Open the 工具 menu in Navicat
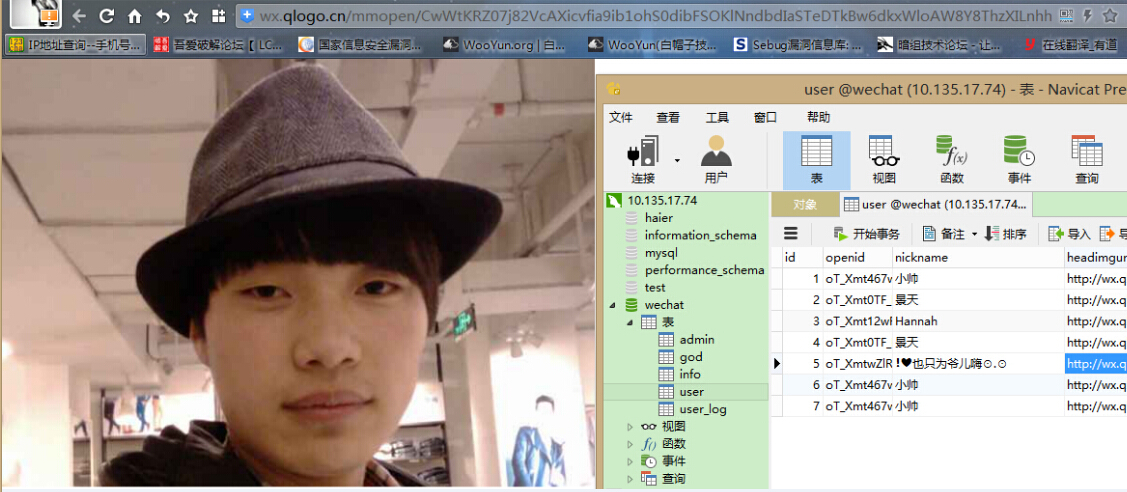Viewport: 1127px width, 492px height. pyautogui.click(x=717, y=118)
